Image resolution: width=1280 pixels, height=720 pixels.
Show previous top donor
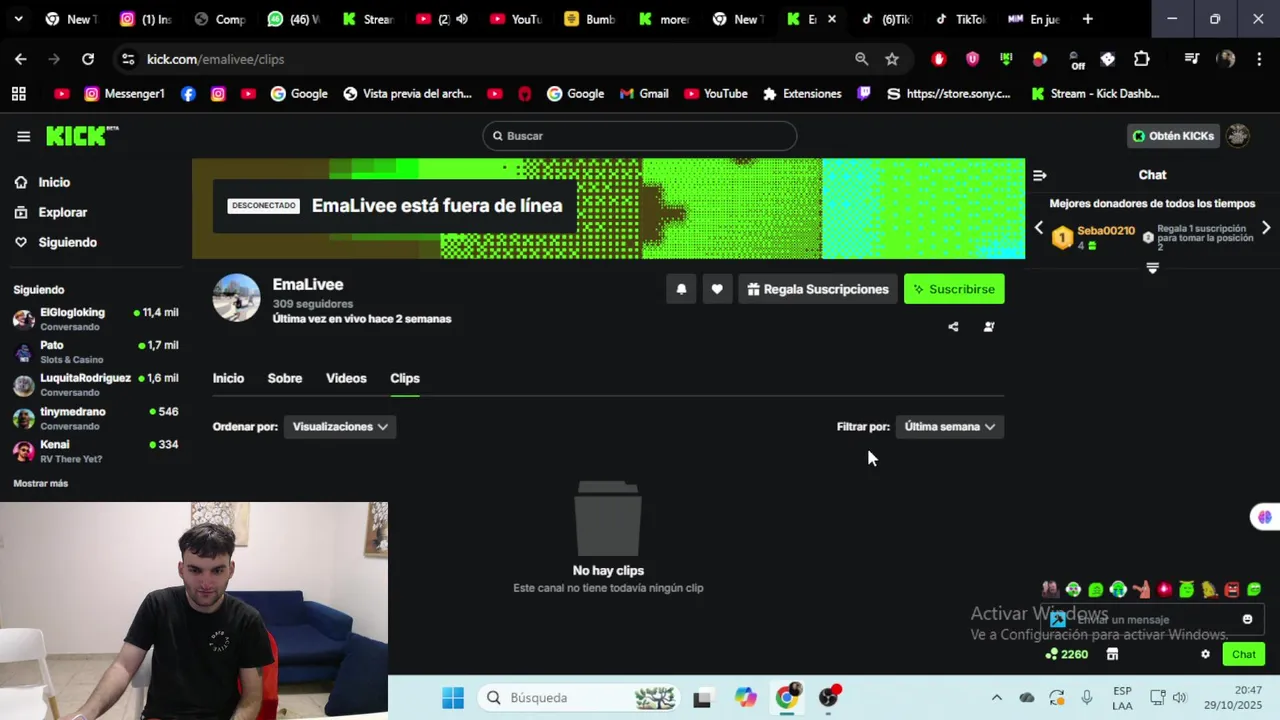point(1038,228)
